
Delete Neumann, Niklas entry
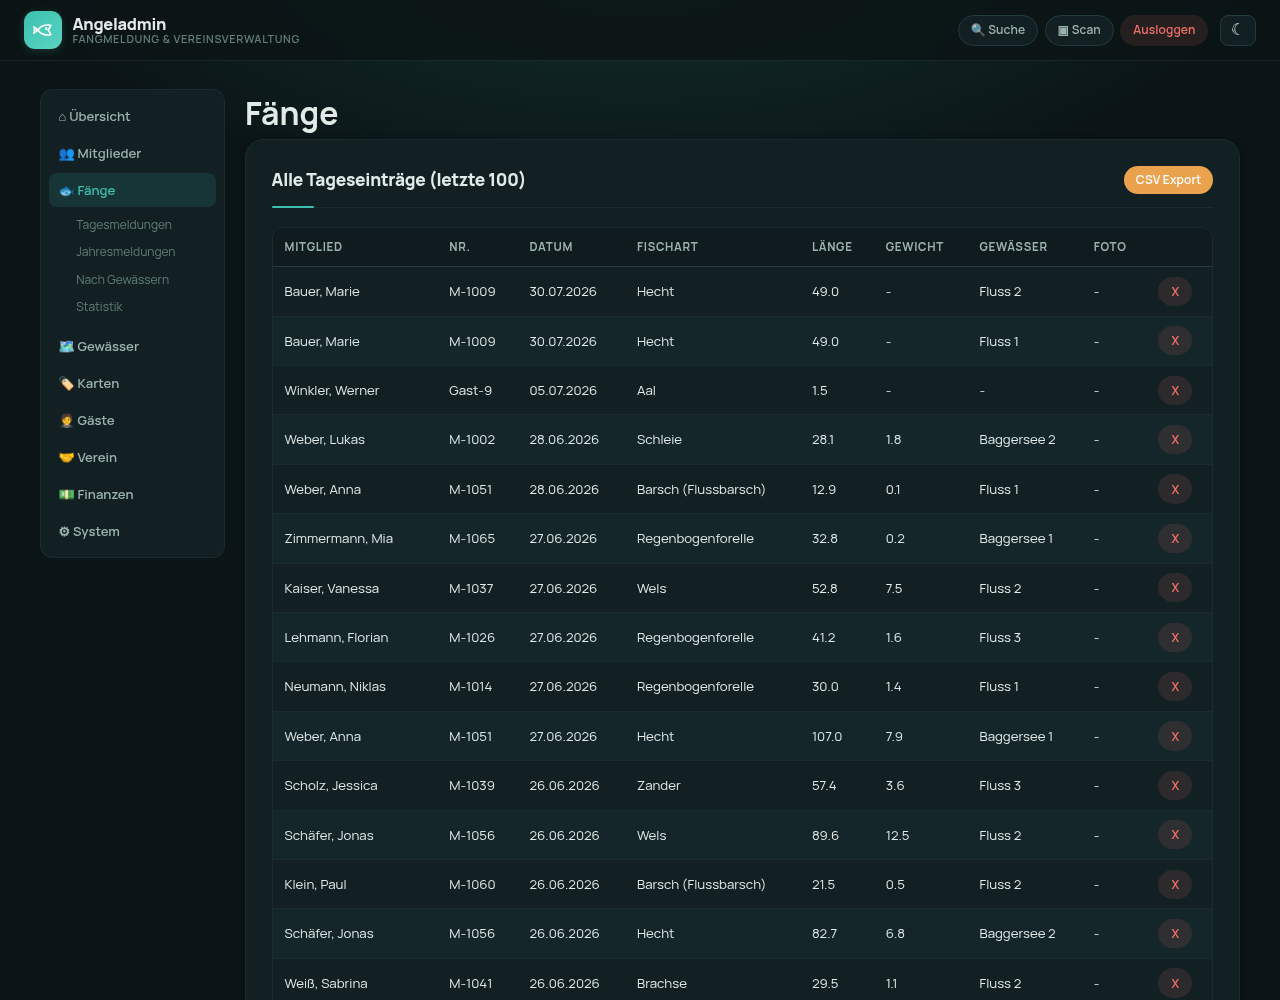pos(1175,687)
